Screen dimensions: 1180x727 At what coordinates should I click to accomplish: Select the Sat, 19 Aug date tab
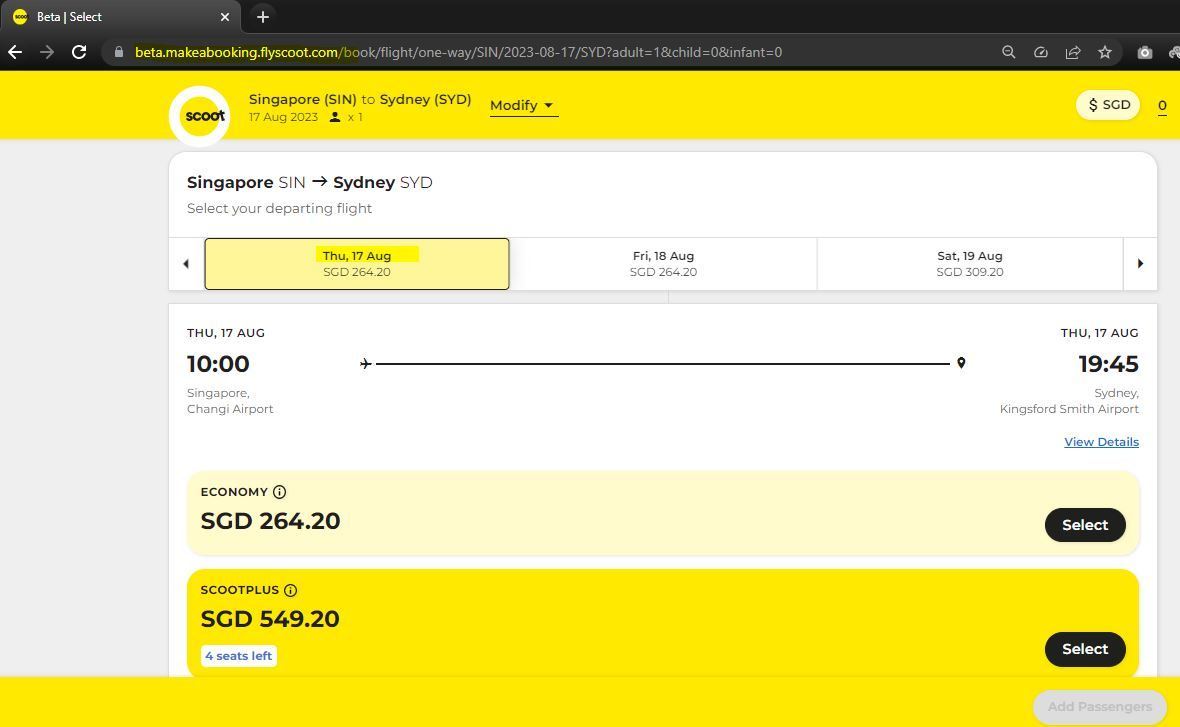click(968, 263)
